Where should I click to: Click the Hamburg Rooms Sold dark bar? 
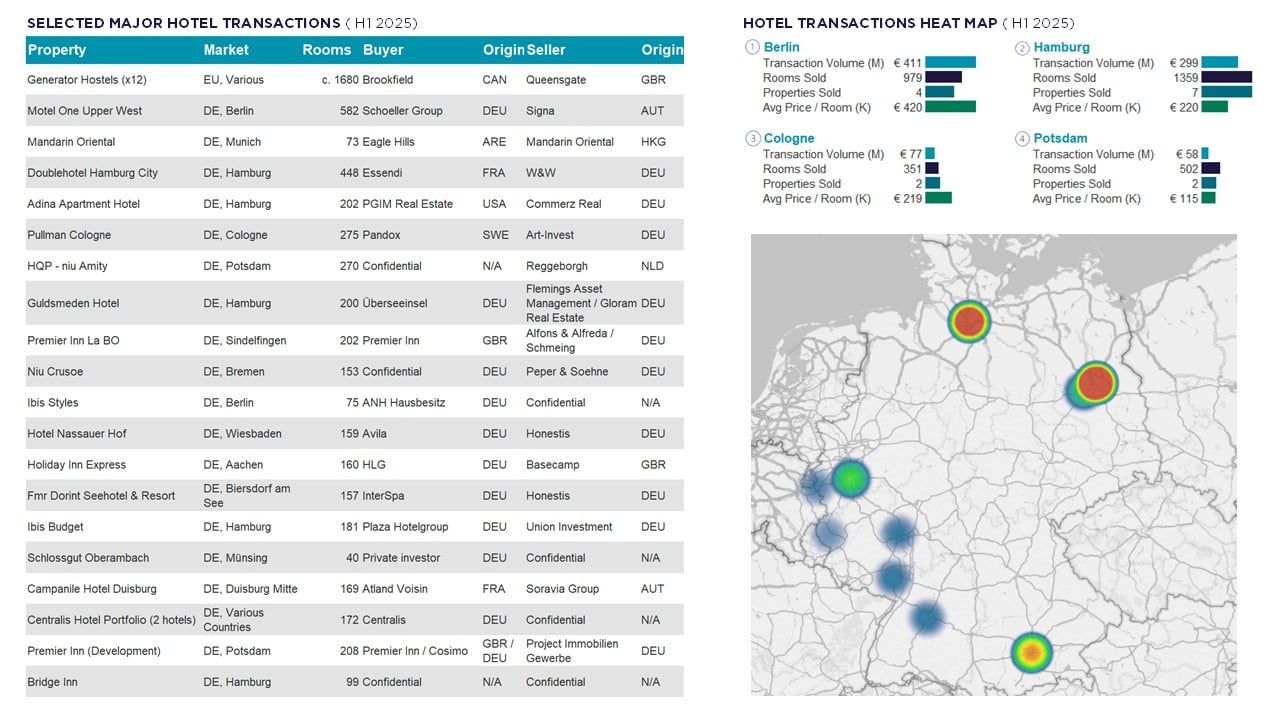click(x=1226, y=77)
